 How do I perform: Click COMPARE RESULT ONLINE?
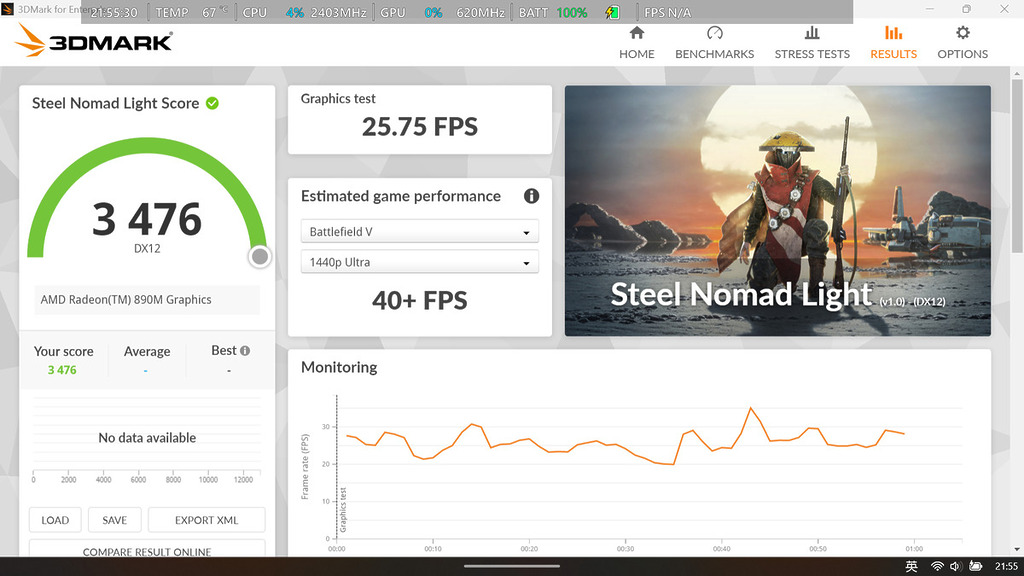pyautogui.click(x=147, y=550)
